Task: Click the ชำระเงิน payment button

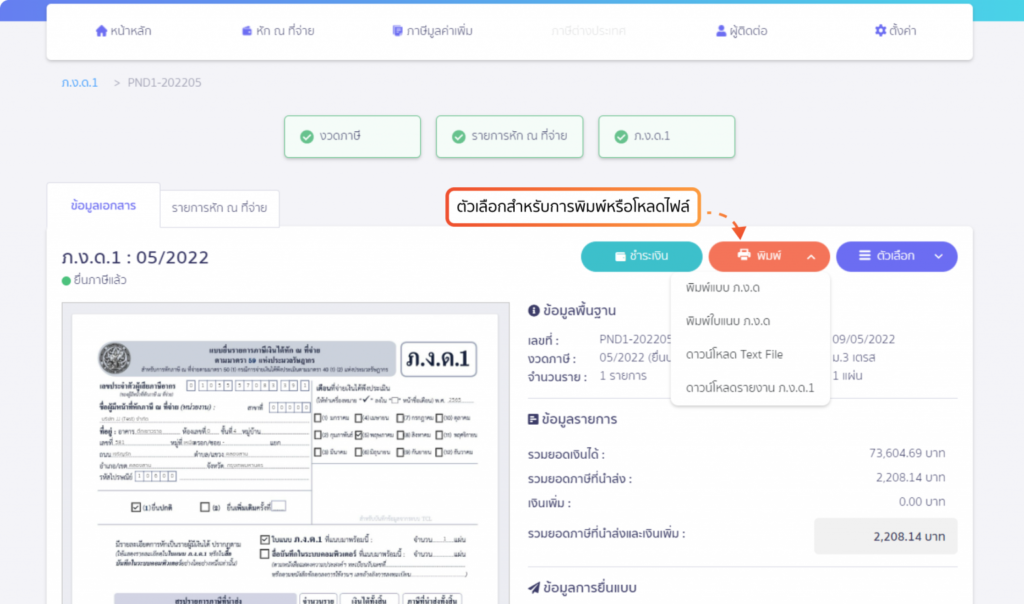Action: click(x=641, y=256)
